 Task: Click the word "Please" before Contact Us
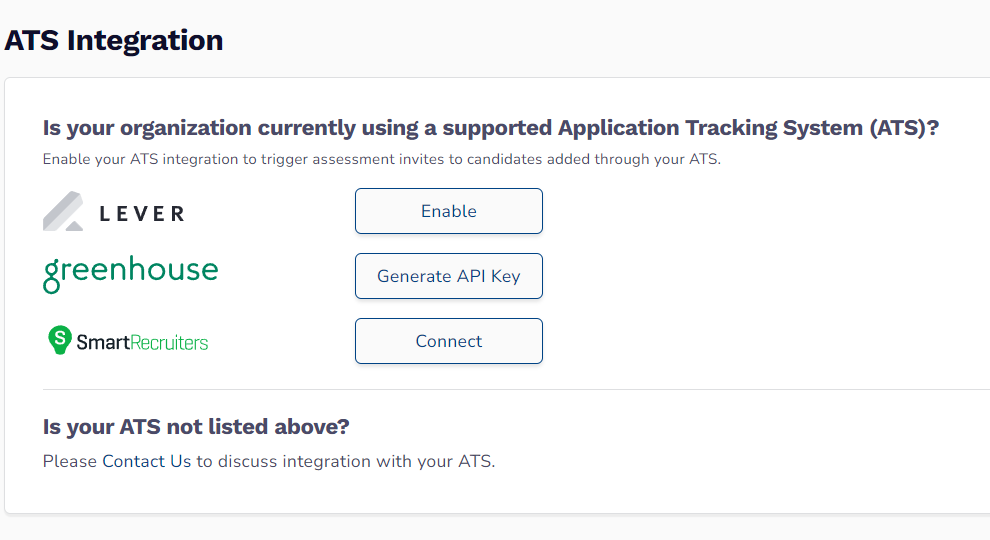point(69,461)
